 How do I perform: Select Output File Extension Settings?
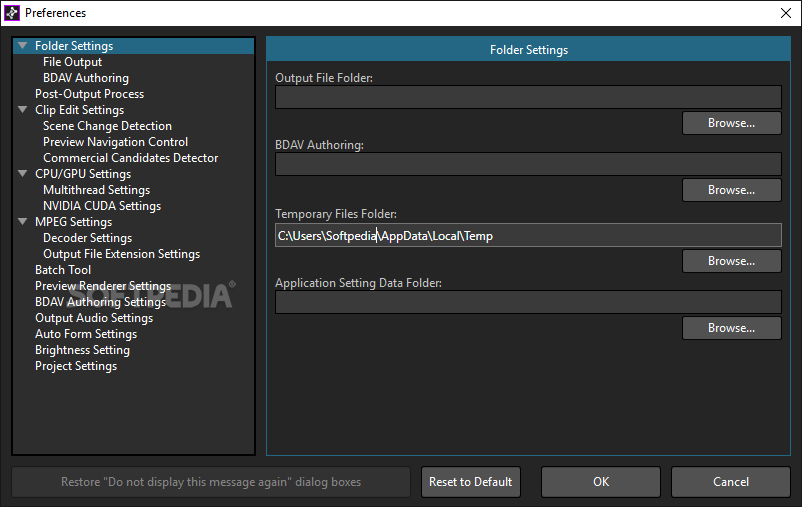(x=121, y=254)
